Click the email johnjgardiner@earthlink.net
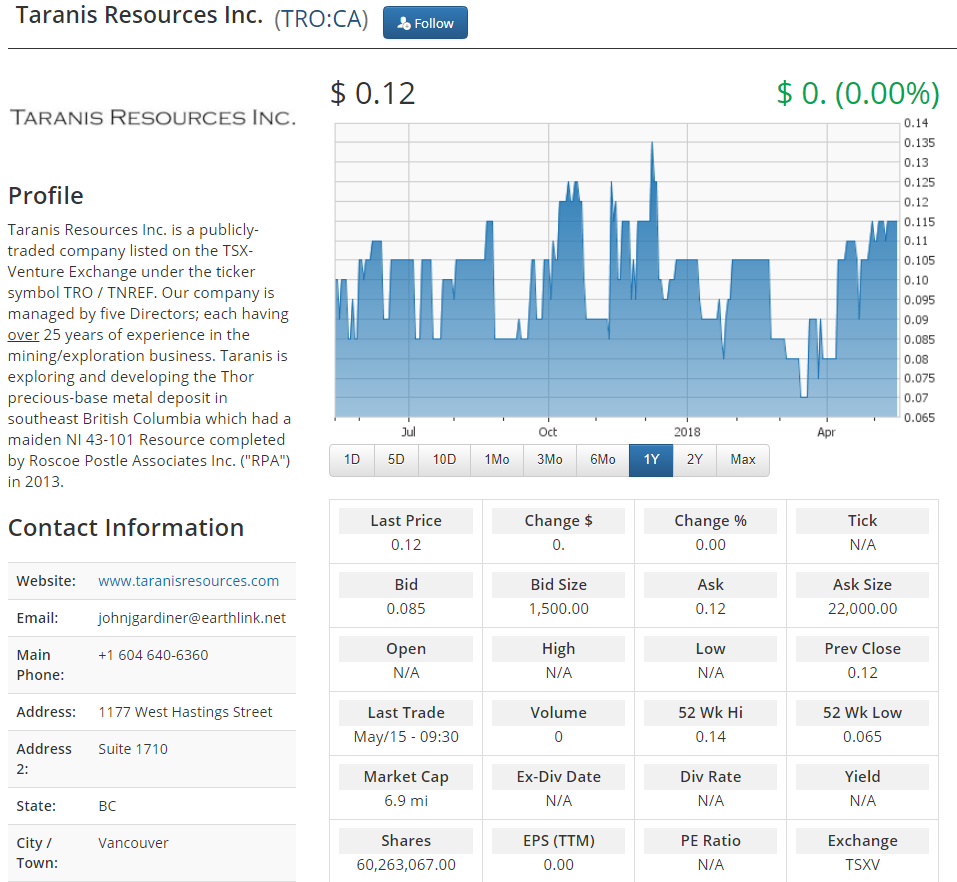 coord(192,618)
